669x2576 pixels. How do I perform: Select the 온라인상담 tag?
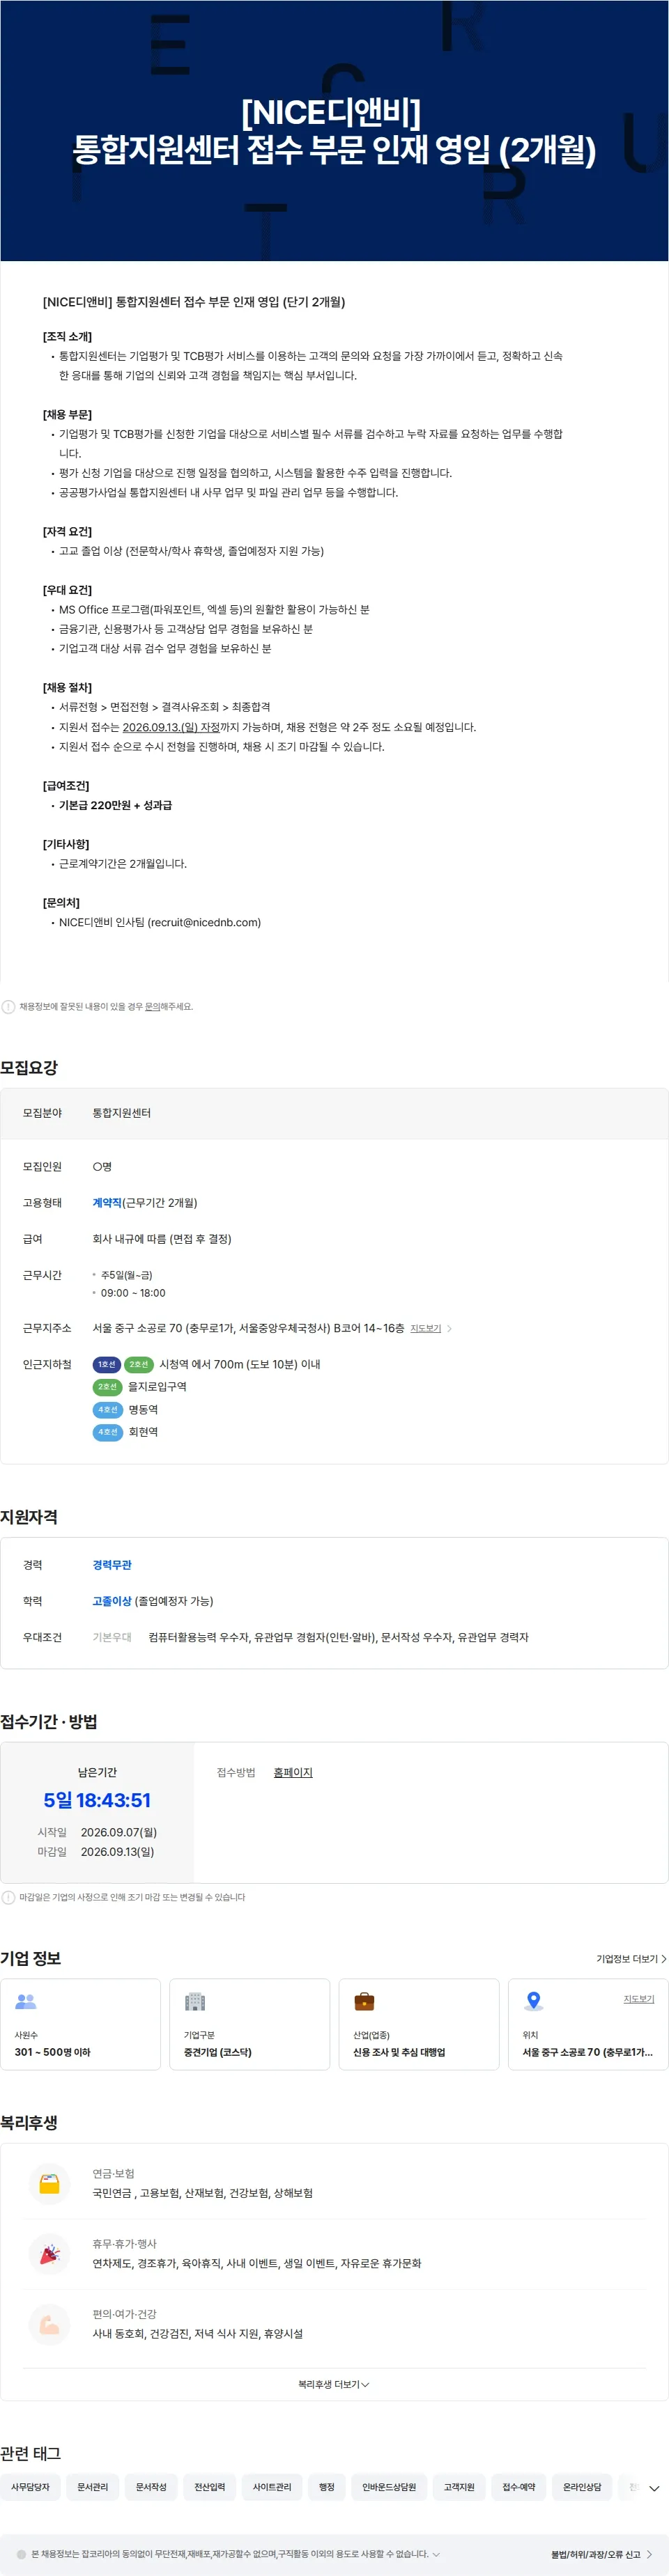click(x=582, y=2487)
